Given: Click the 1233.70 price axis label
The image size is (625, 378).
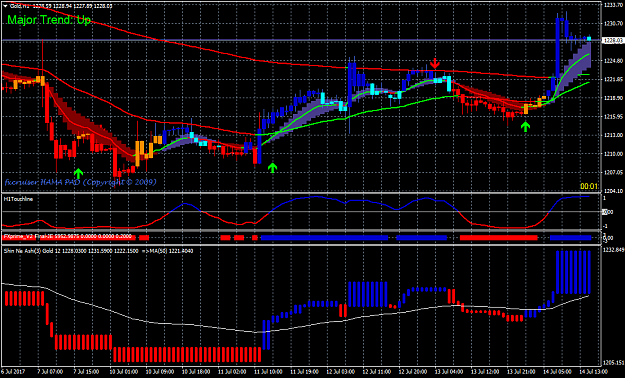Looking at the screenshot, I should (614, 5).
